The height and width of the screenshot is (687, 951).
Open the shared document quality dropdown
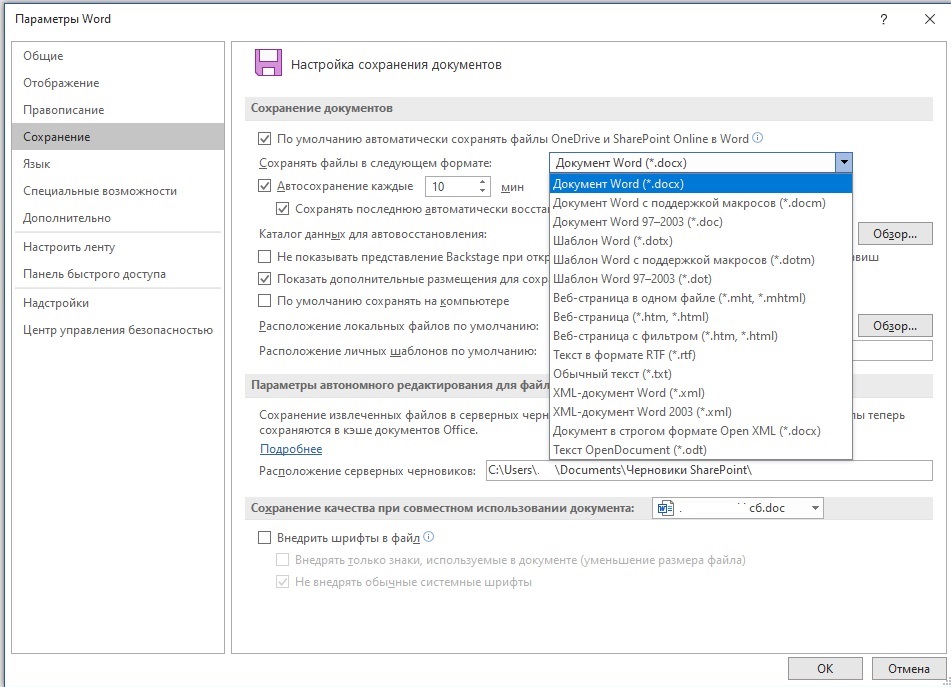click(815, 508)
